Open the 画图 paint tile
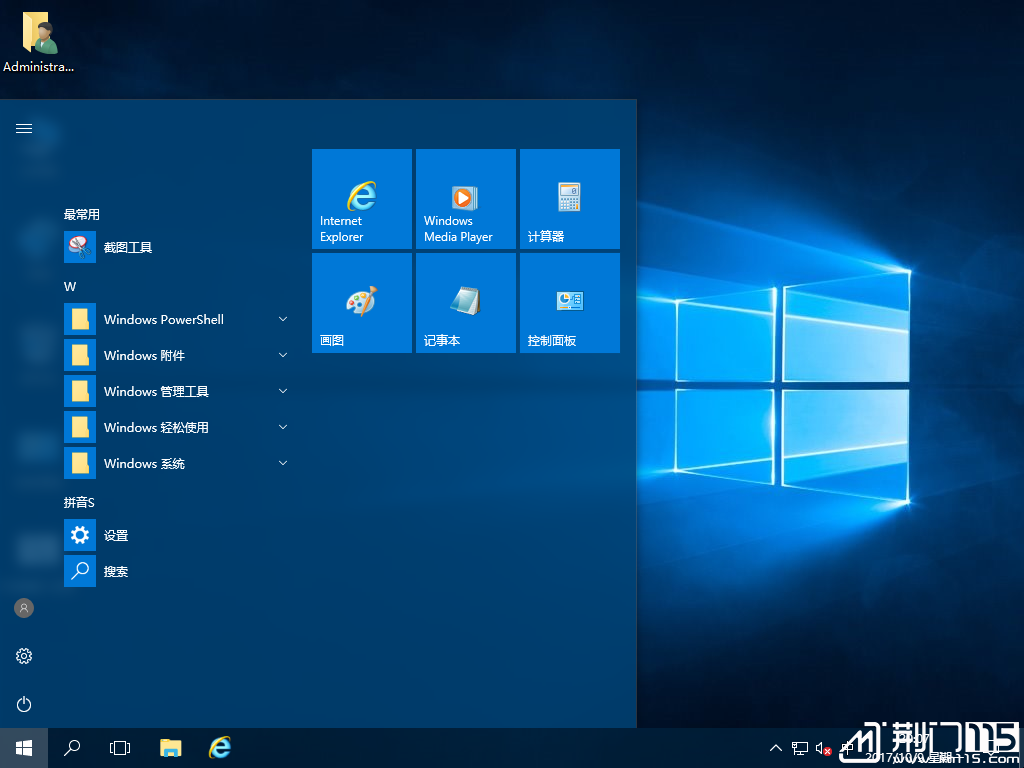The image size is (1024, 768). (361, 303)
